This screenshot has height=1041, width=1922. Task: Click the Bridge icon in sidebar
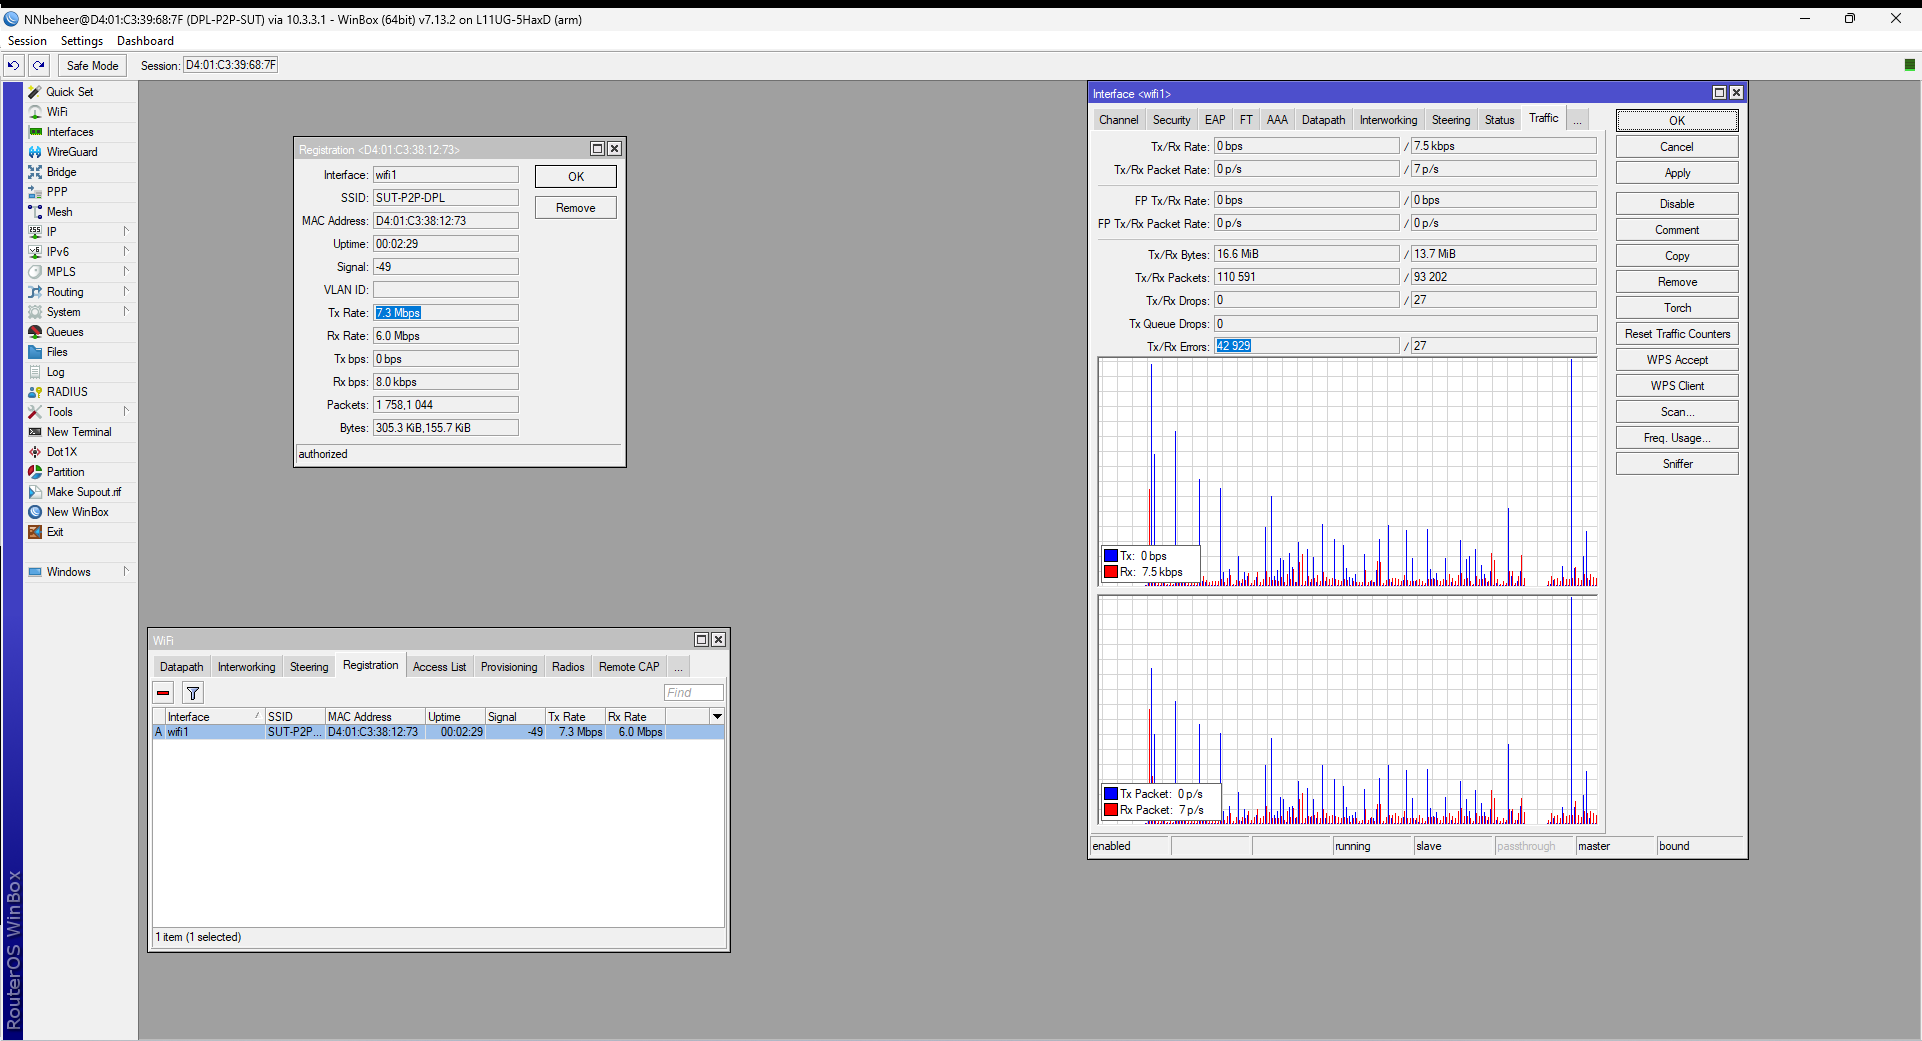(35, 172)
